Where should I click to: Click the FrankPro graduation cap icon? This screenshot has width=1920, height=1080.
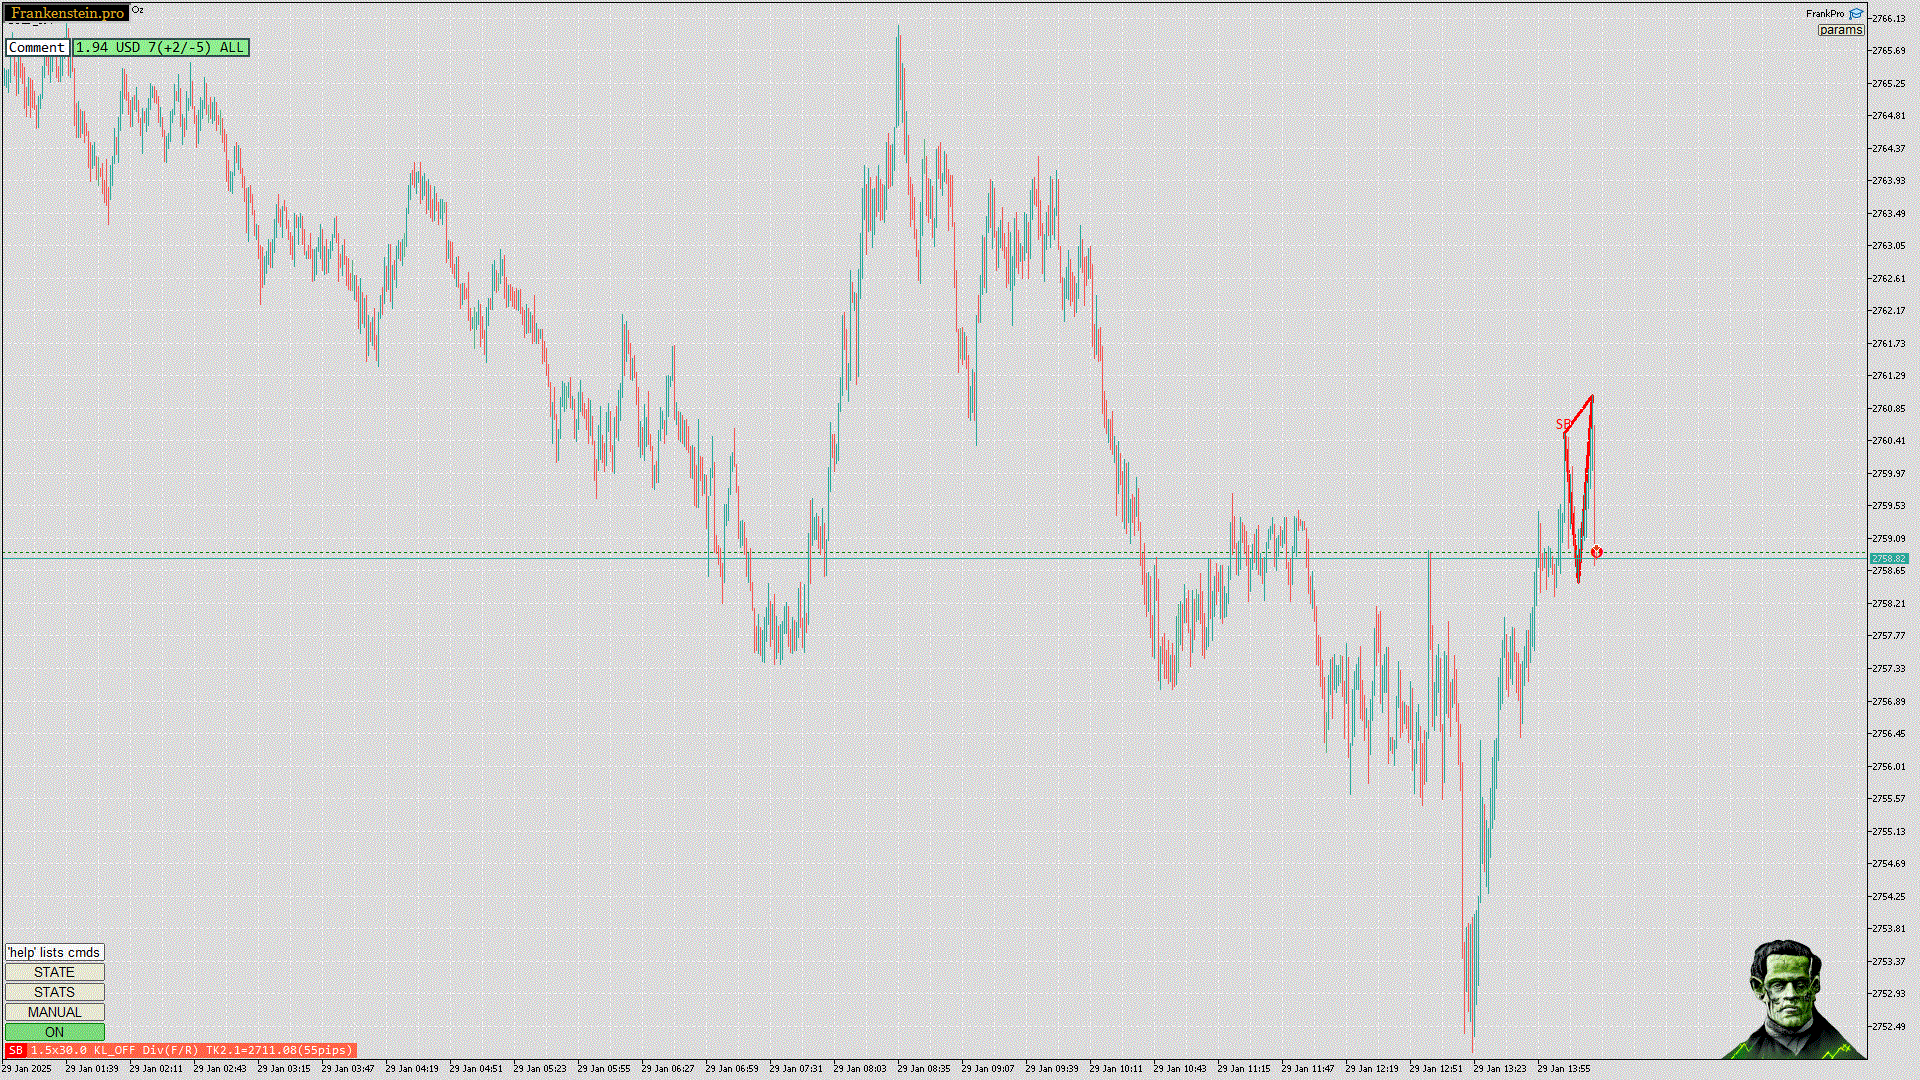(x=1856, y=14)
